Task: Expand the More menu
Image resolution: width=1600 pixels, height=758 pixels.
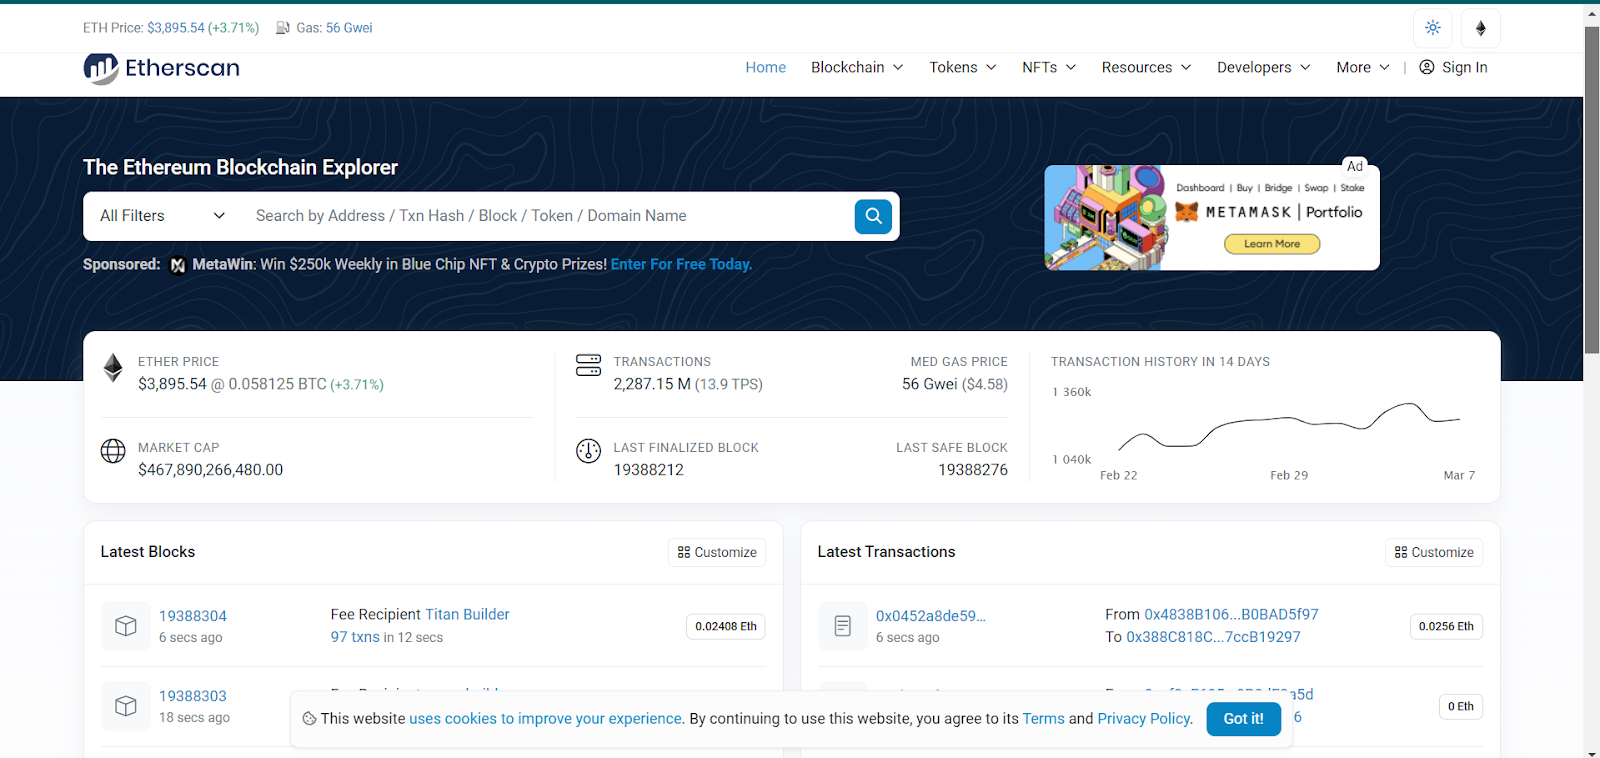Action: (x=1363, y=67)
